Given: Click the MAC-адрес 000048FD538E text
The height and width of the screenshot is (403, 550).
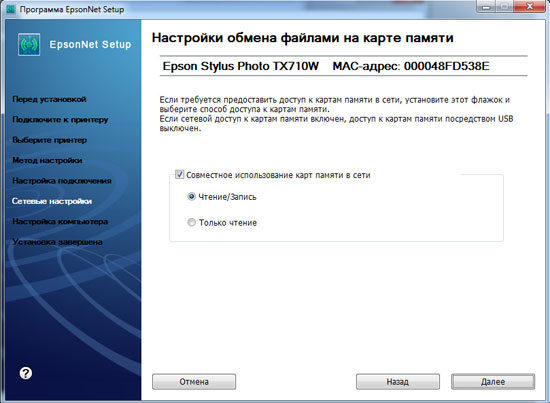Looking at the screenshot, I should (411, 66).
